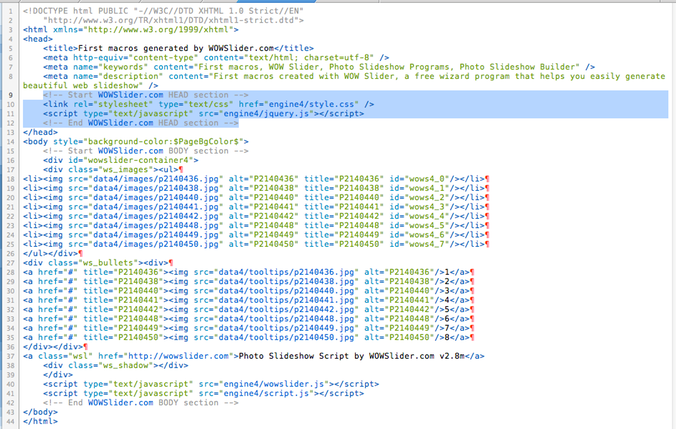This screenshot has height=429, width=676.
Task: Click the image line with id wows4_7
Action: [x=256, y=244]
